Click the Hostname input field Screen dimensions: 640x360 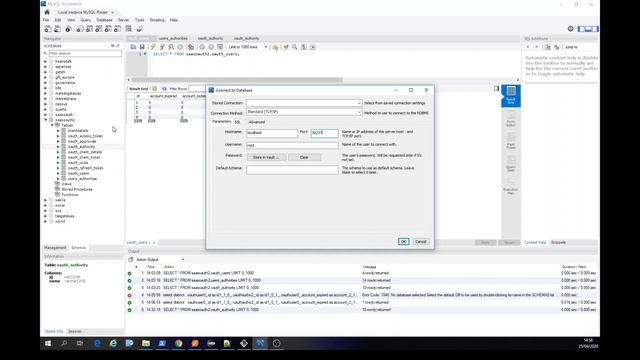[272, 133]
